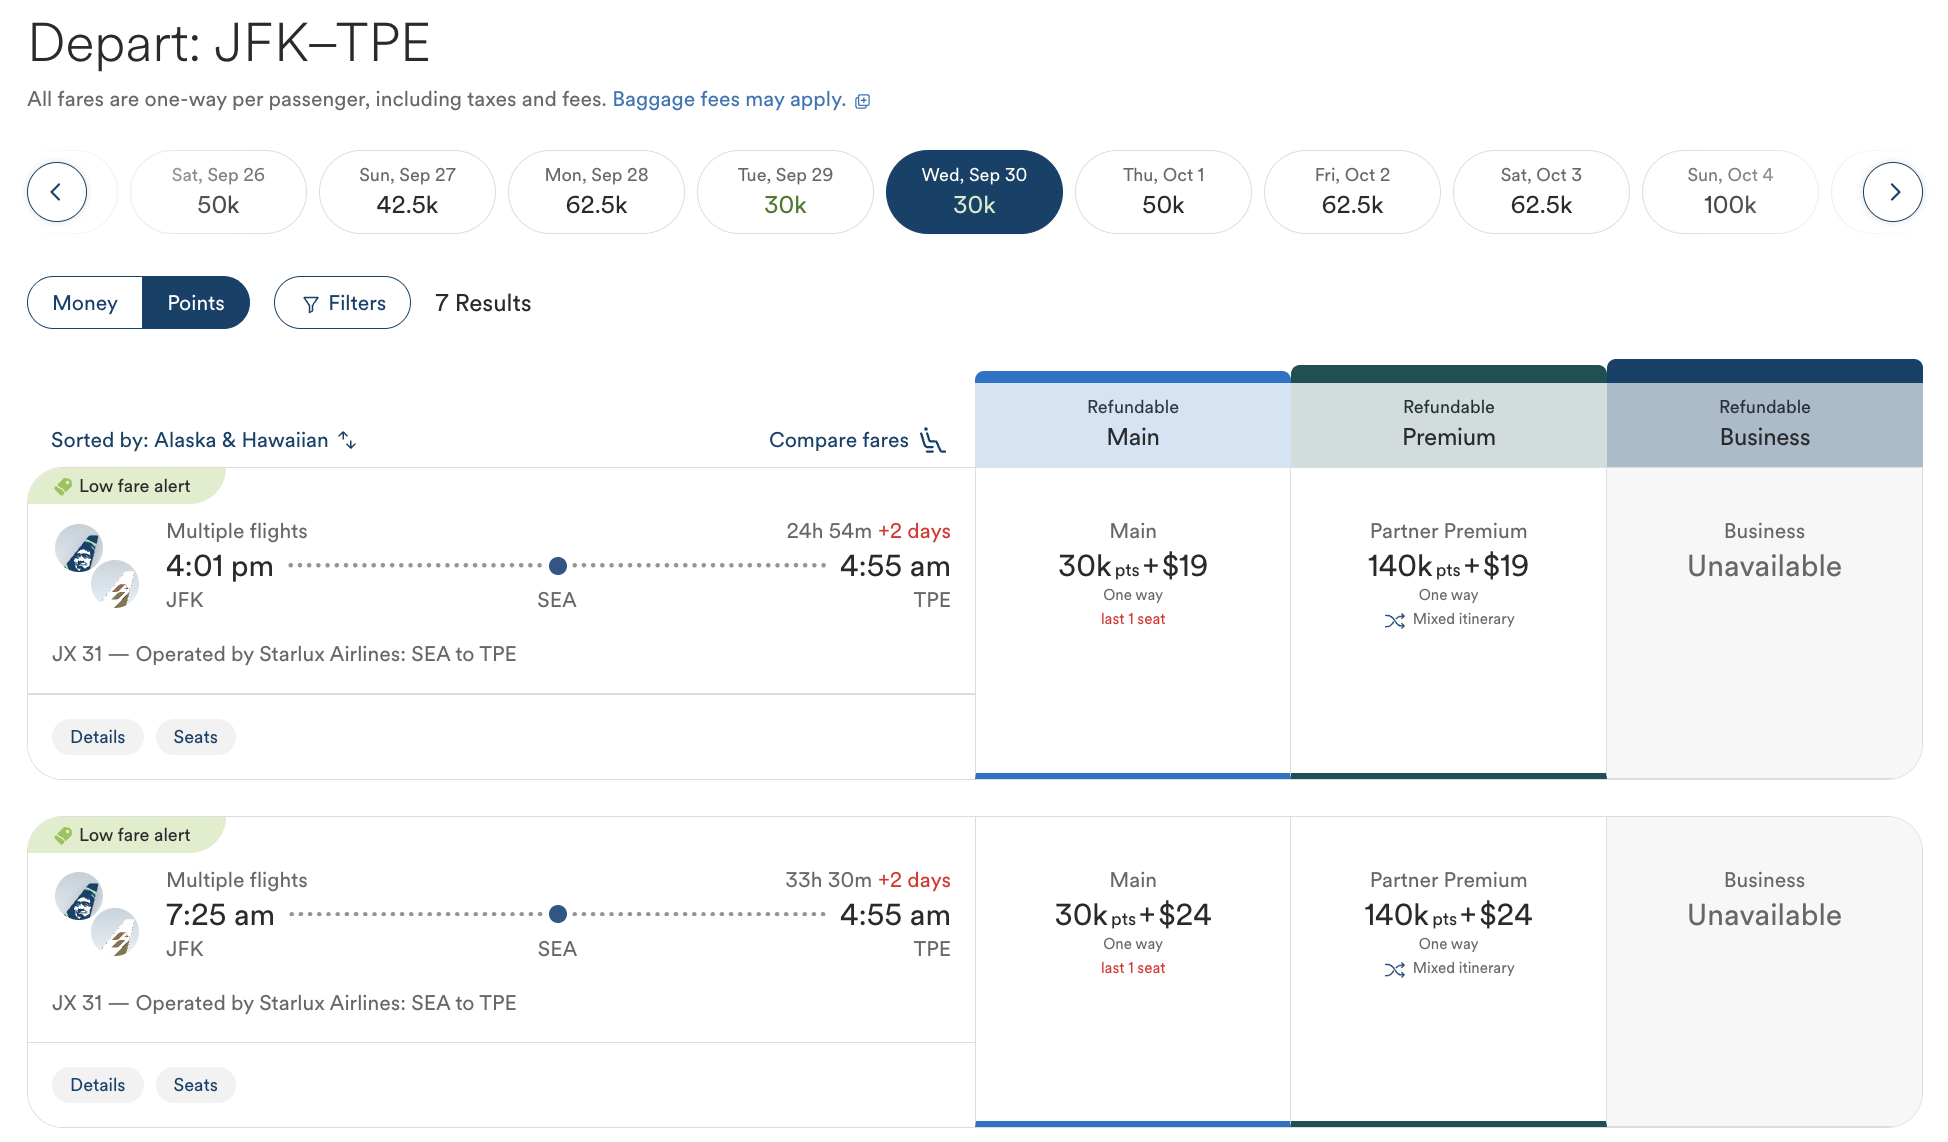Click SEA stopover dot on 7:25 am flight
Image resolution: width=1948 pixels, height=1142 pixels.
[558, 914]
